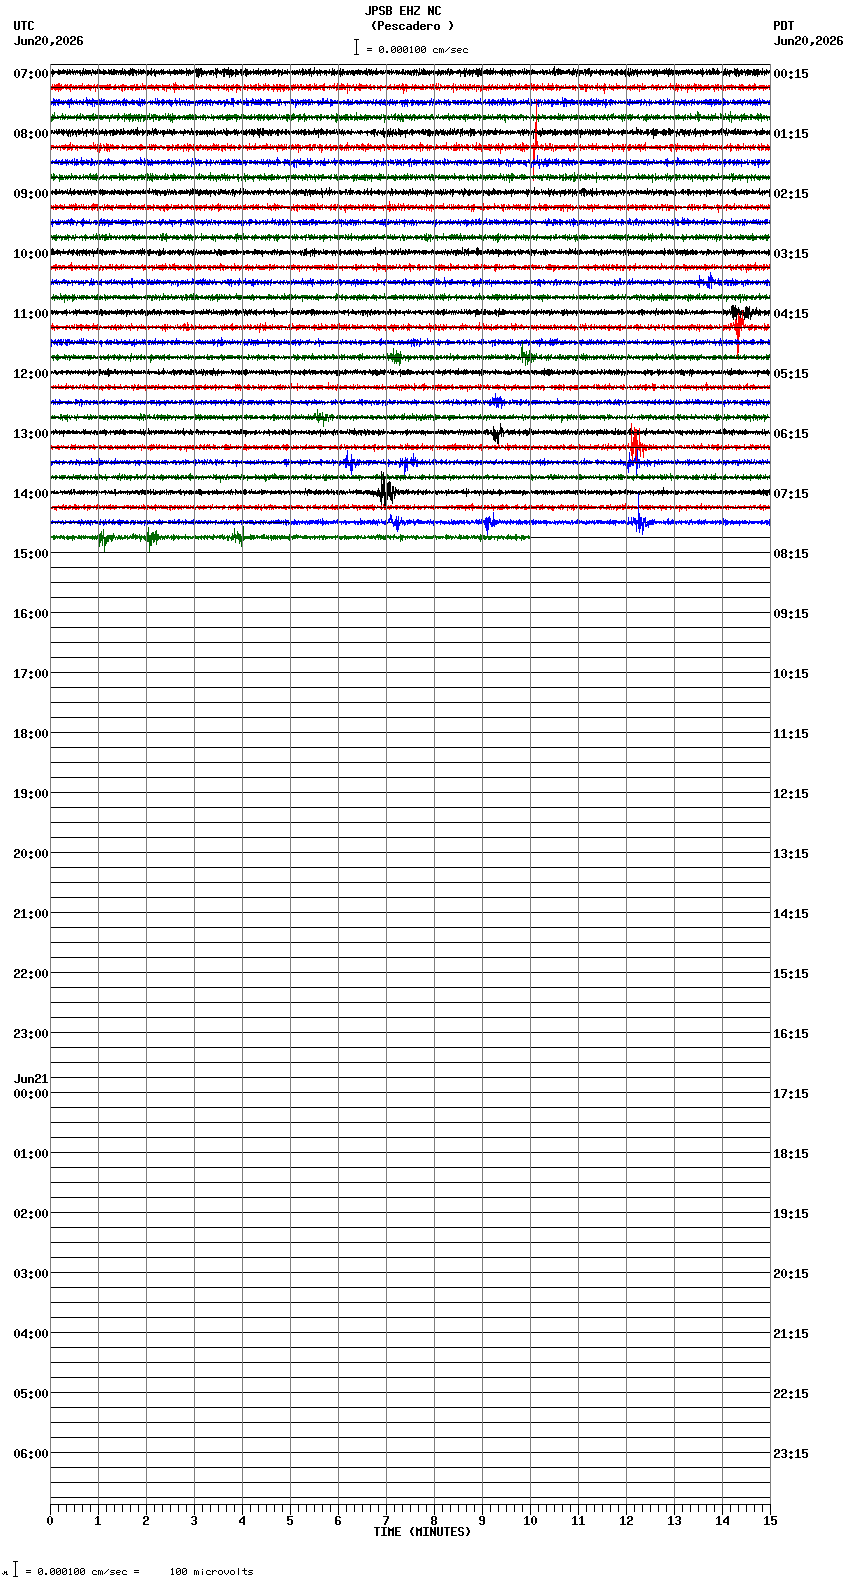This screenshot has height=1584, width=850.
Task: Click the x-axis tick label '7'
Action: 386,1521
